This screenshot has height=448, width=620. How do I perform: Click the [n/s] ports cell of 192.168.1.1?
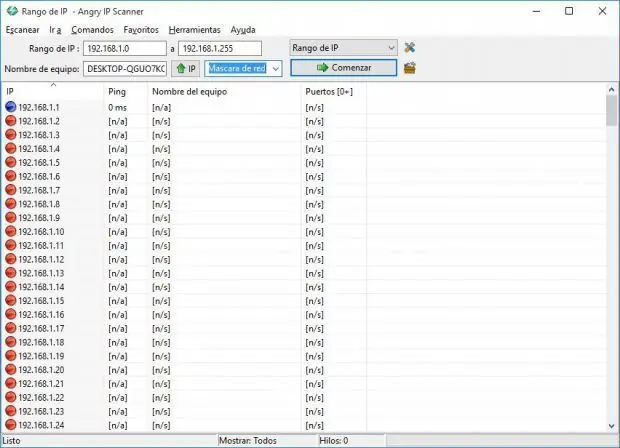[314, 108]
